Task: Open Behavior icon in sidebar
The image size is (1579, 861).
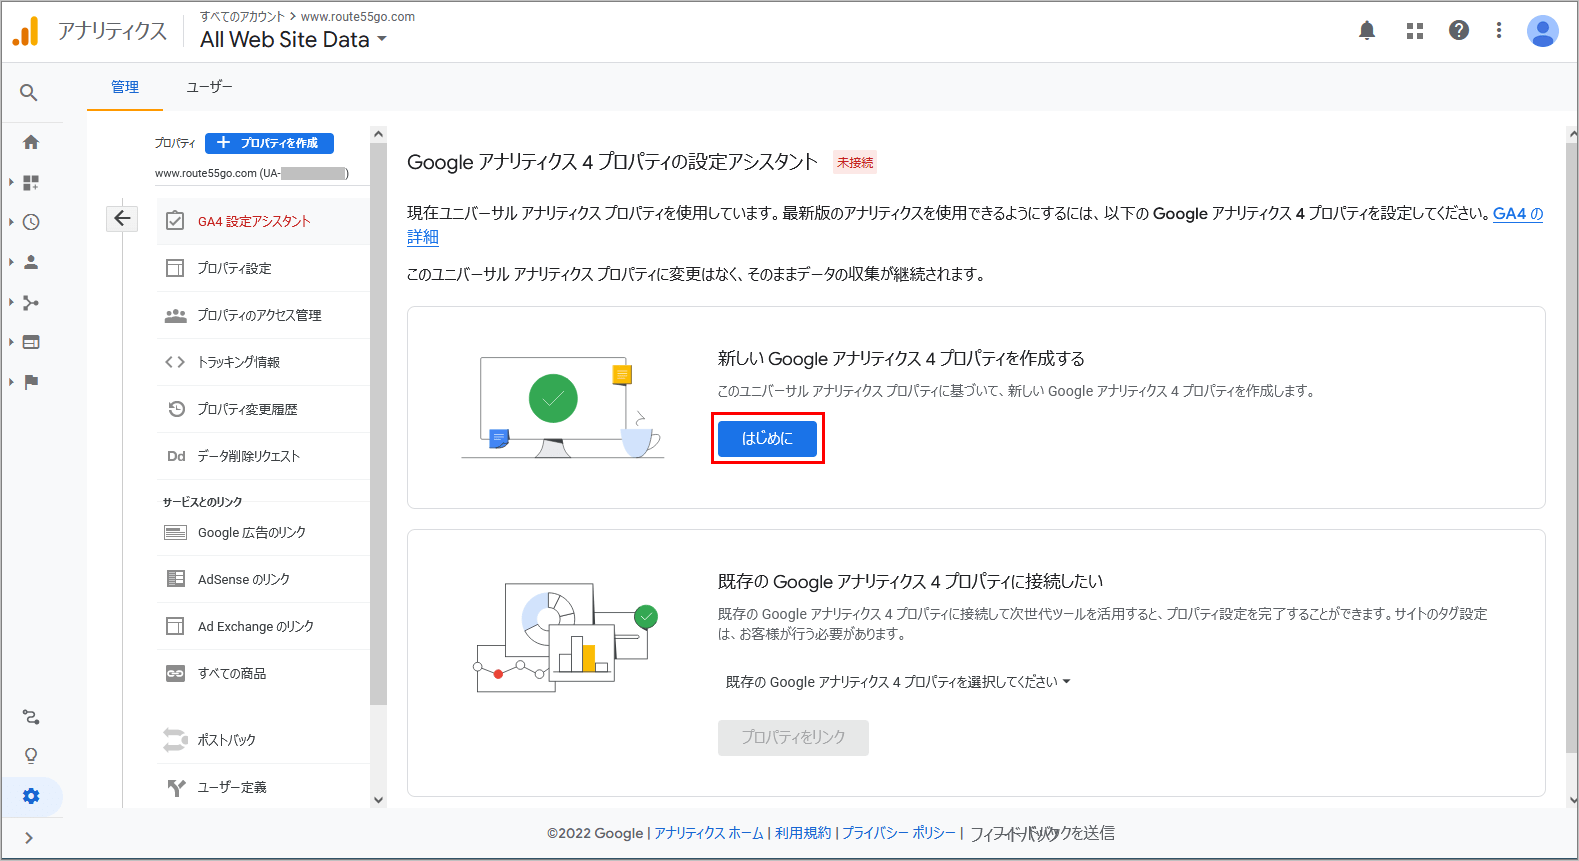Action: click(x=31, y=342)
